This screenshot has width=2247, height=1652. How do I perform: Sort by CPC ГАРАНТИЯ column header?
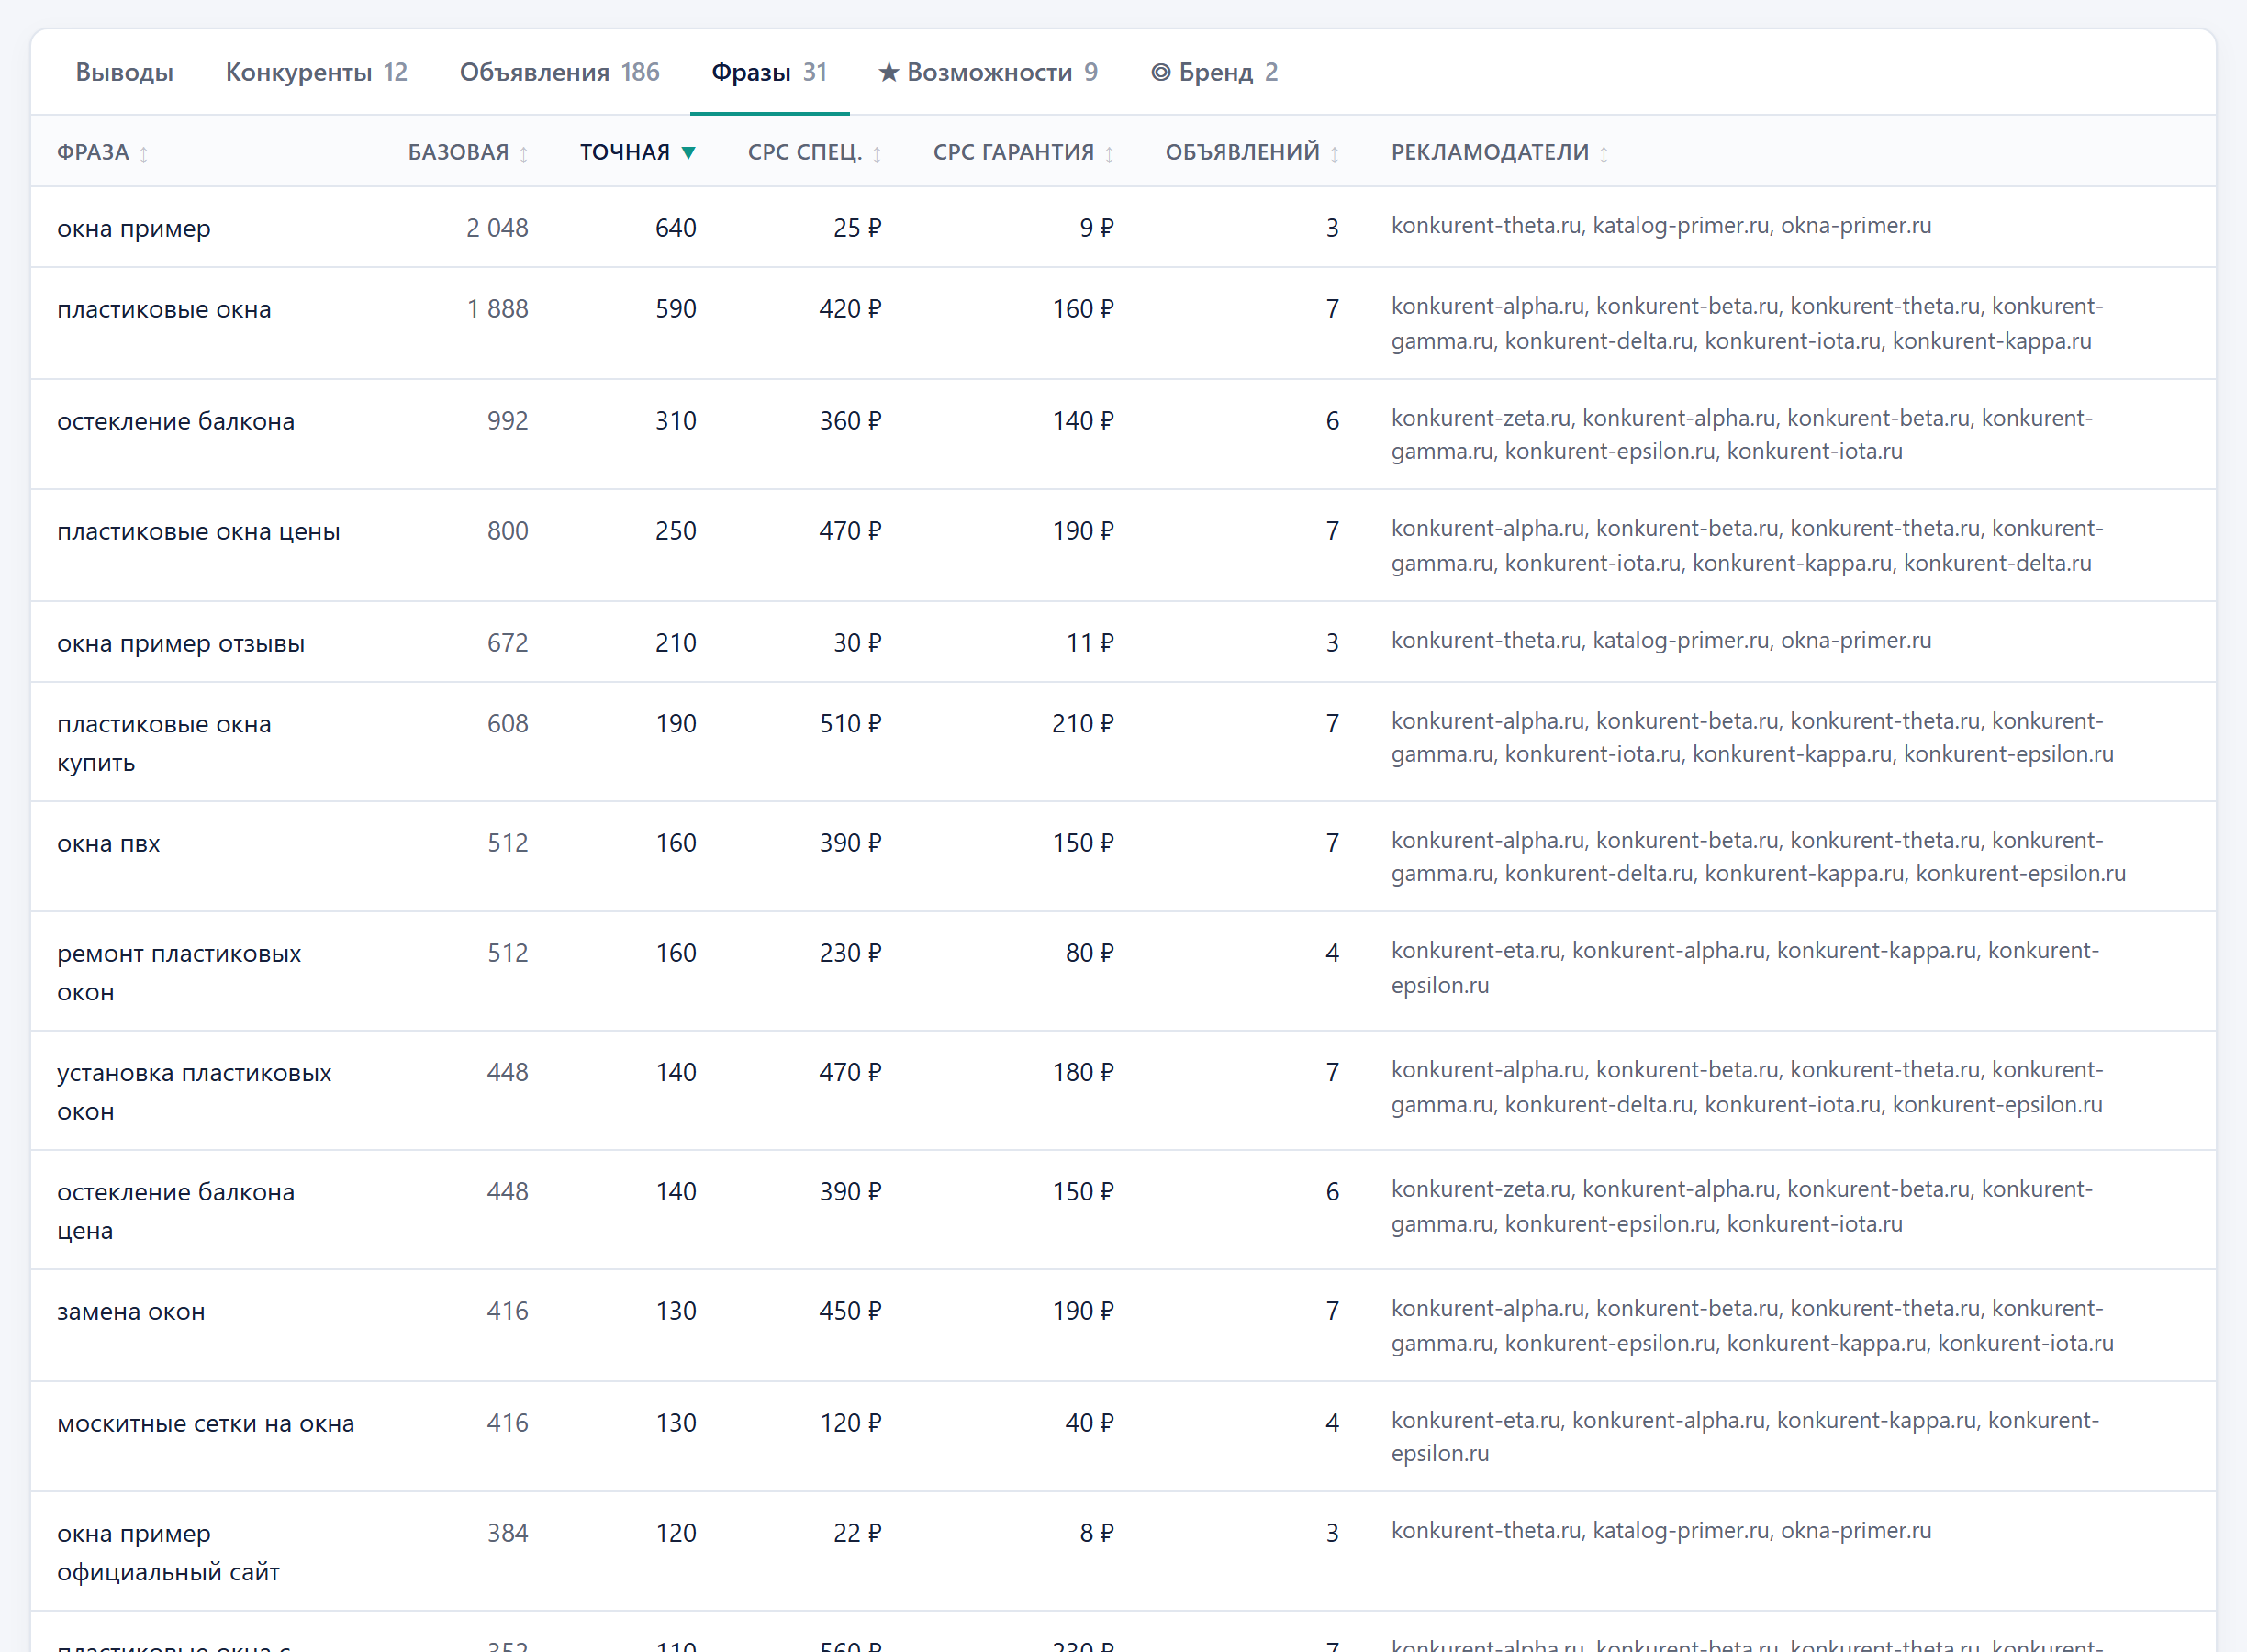click(x=1024, y=152)
